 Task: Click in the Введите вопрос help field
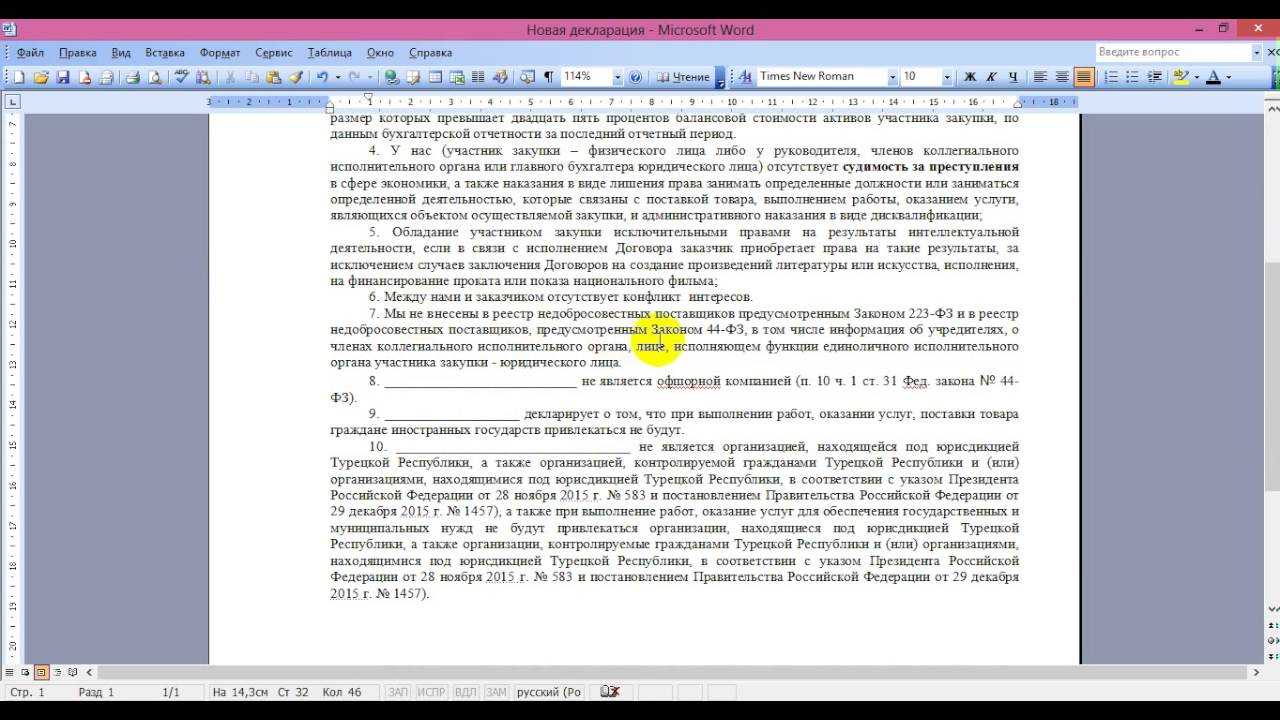1172,52
